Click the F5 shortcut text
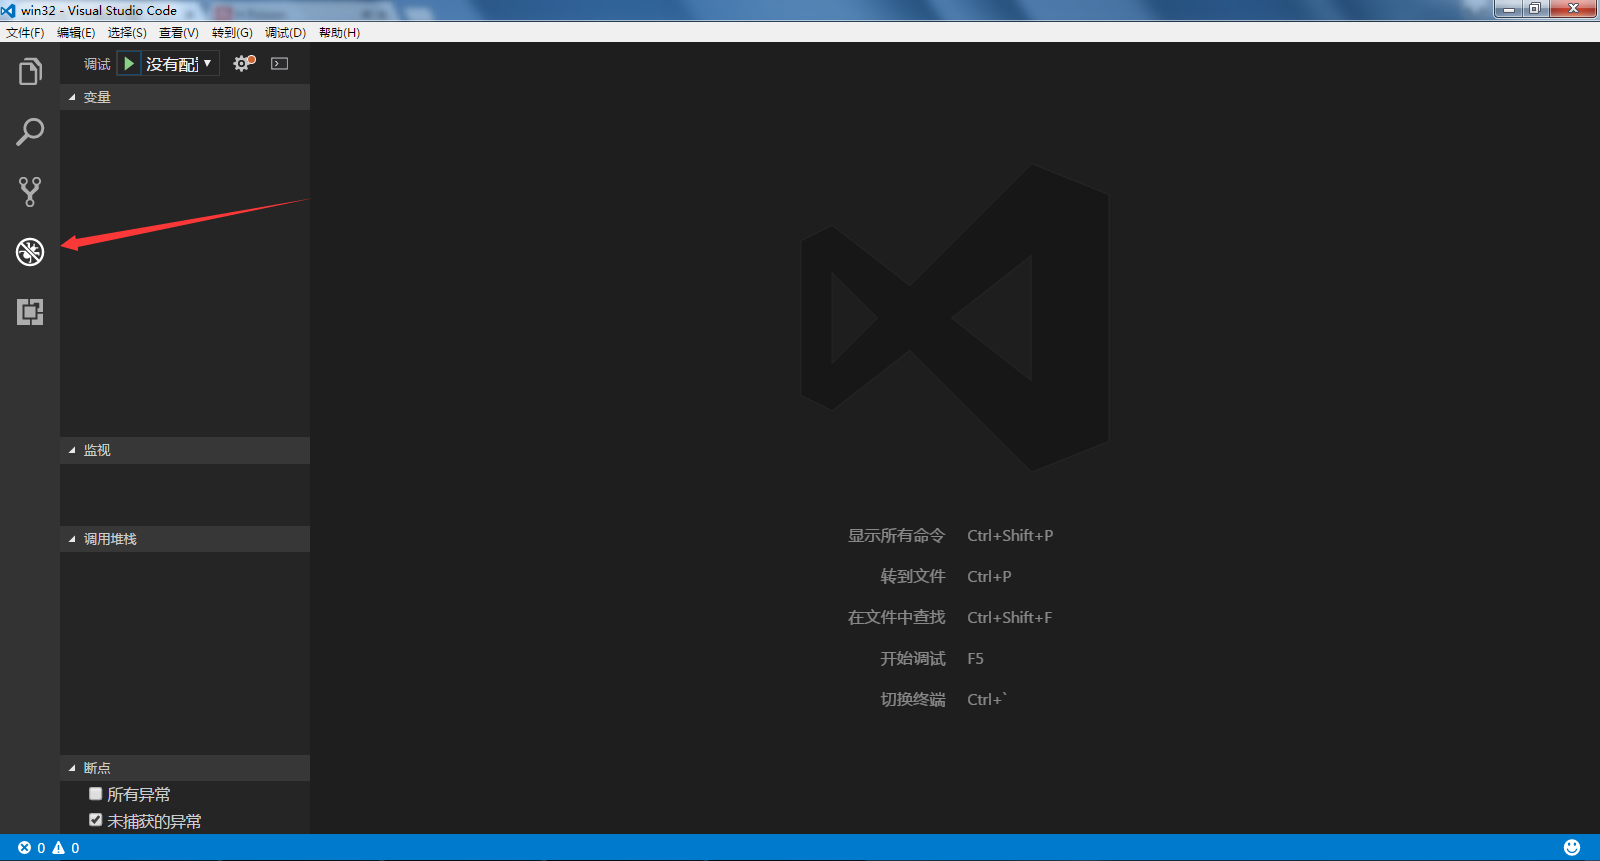 [975, 659]
